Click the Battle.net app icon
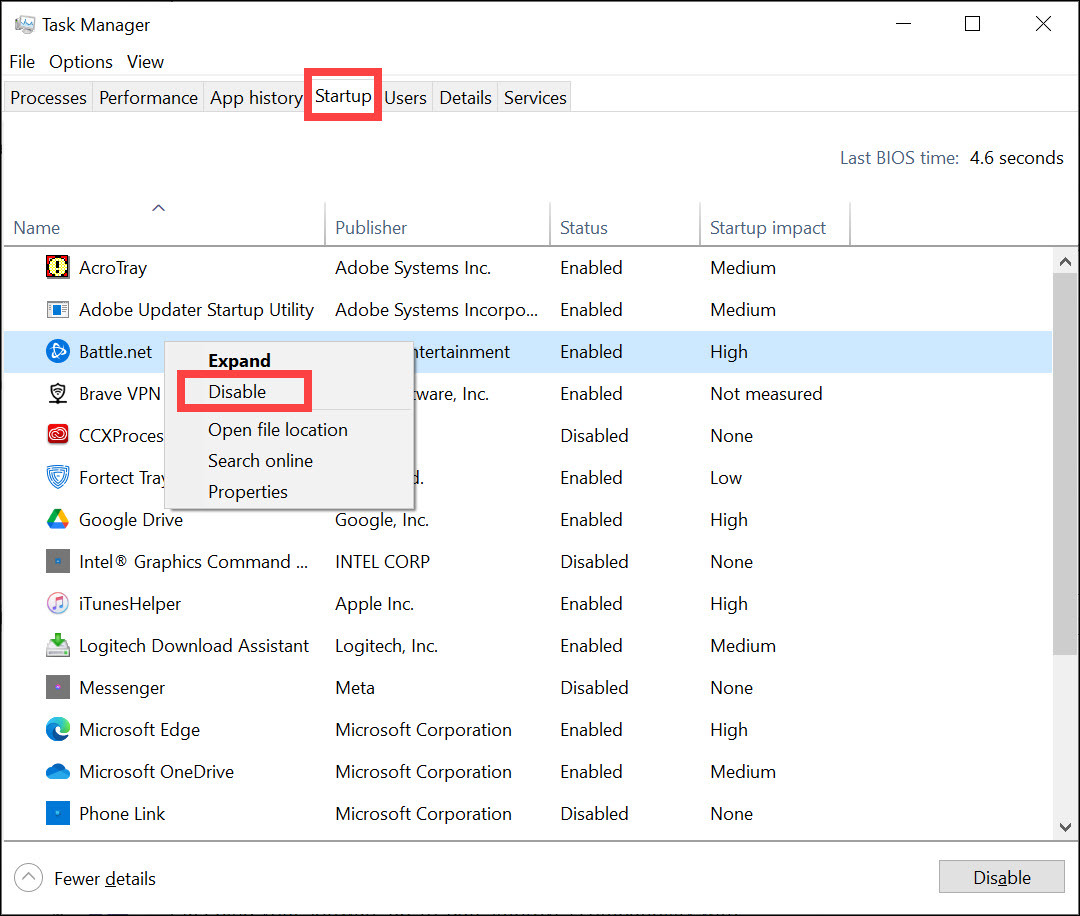The width and height of the screenshot is (1080, 916). 57,351
